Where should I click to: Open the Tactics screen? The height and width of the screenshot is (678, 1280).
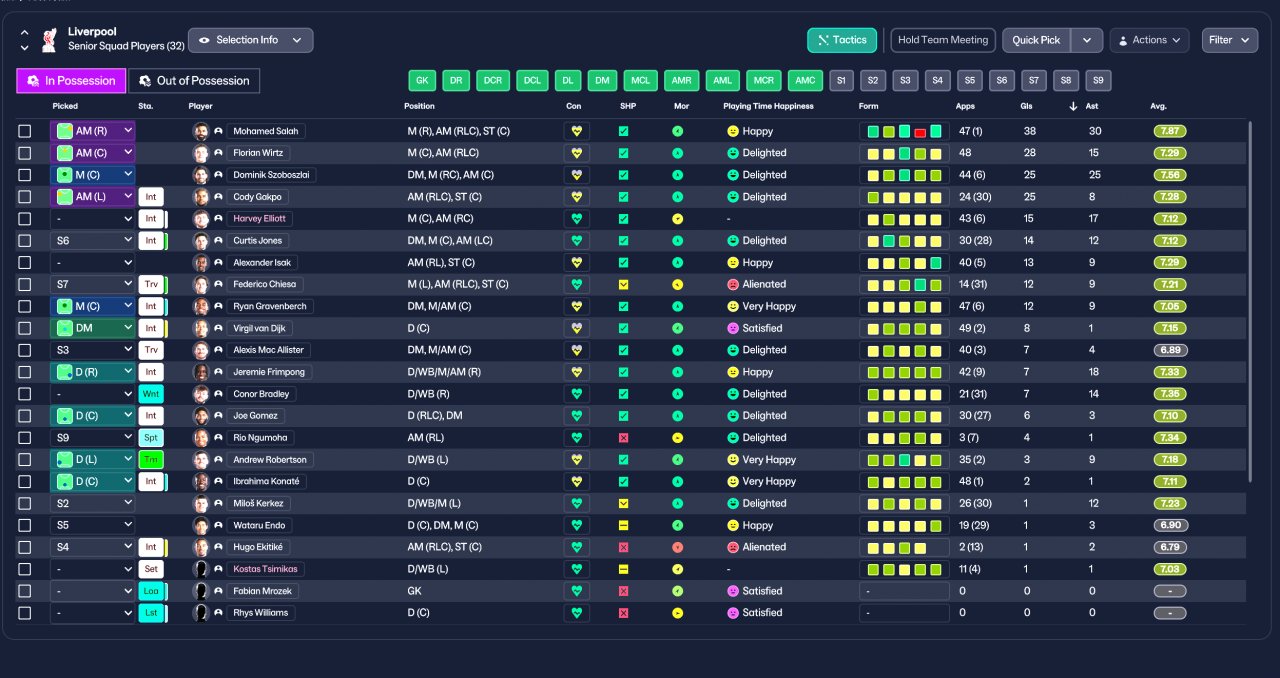pos(842,40)
